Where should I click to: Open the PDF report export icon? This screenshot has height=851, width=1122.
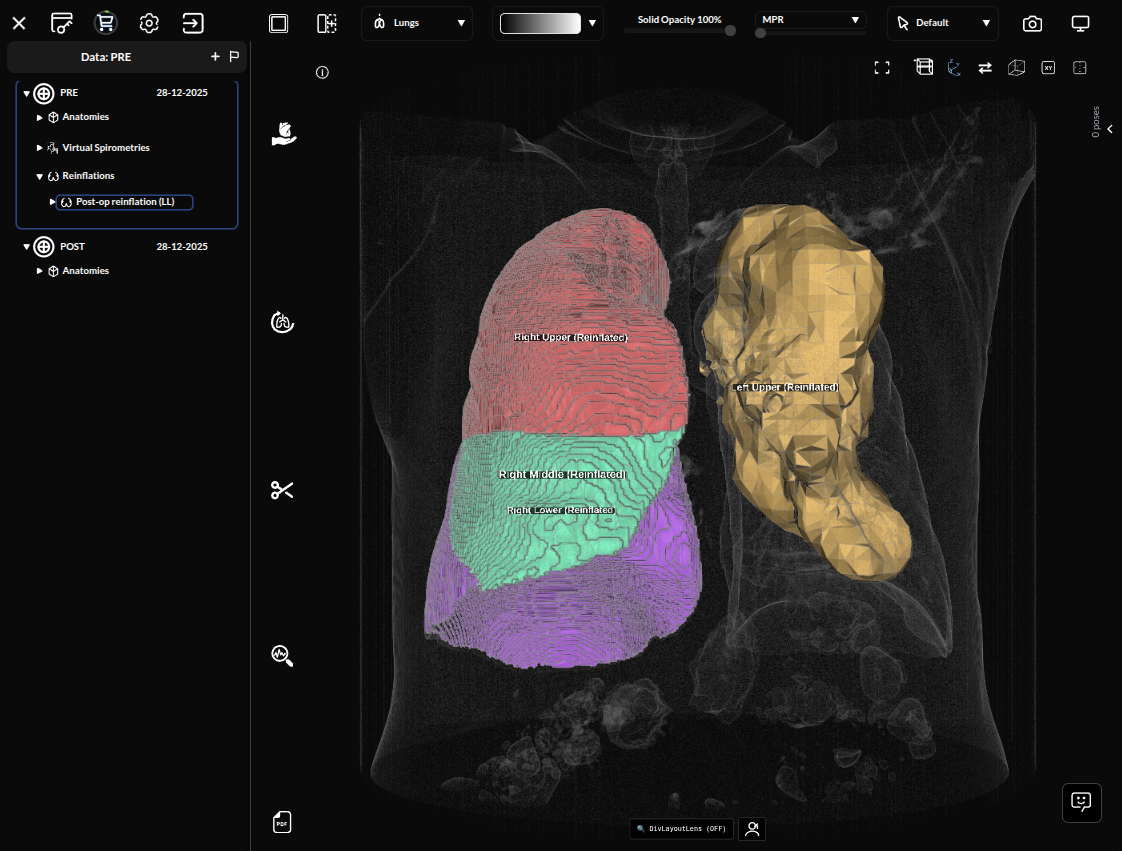[282, 822]
